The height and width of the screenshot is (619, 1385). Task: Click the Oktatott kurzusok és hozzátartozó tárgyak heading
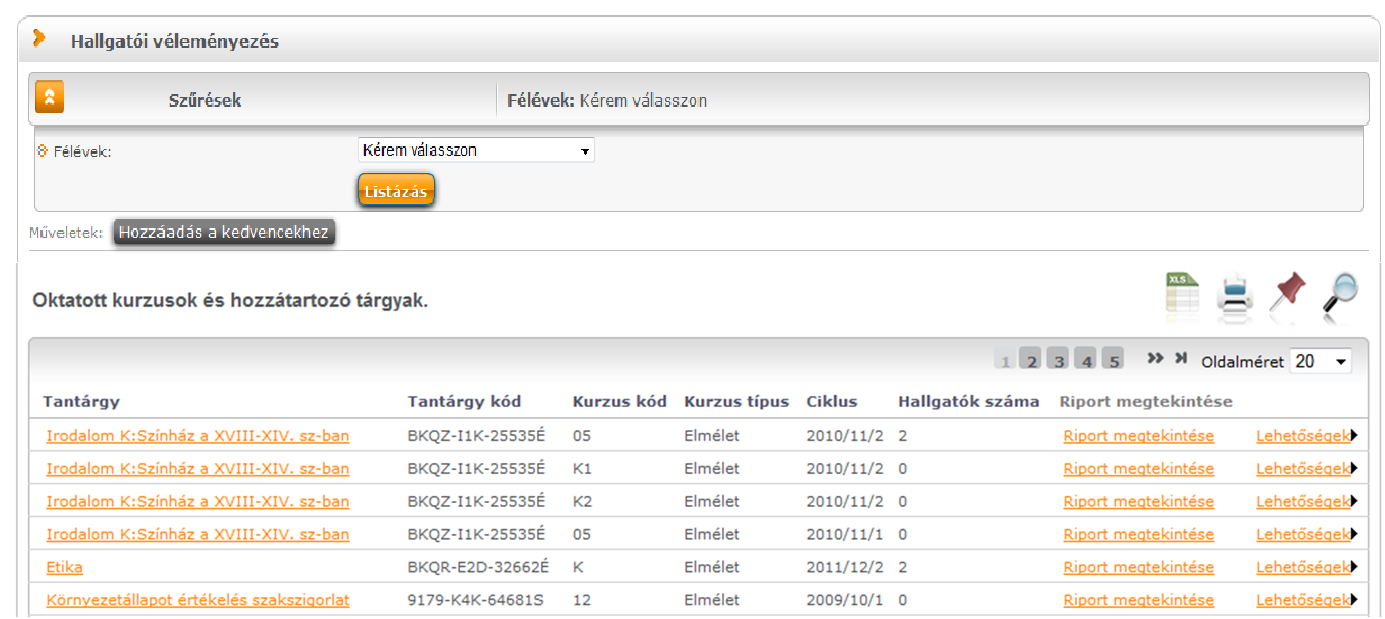[x=230, y=300]
